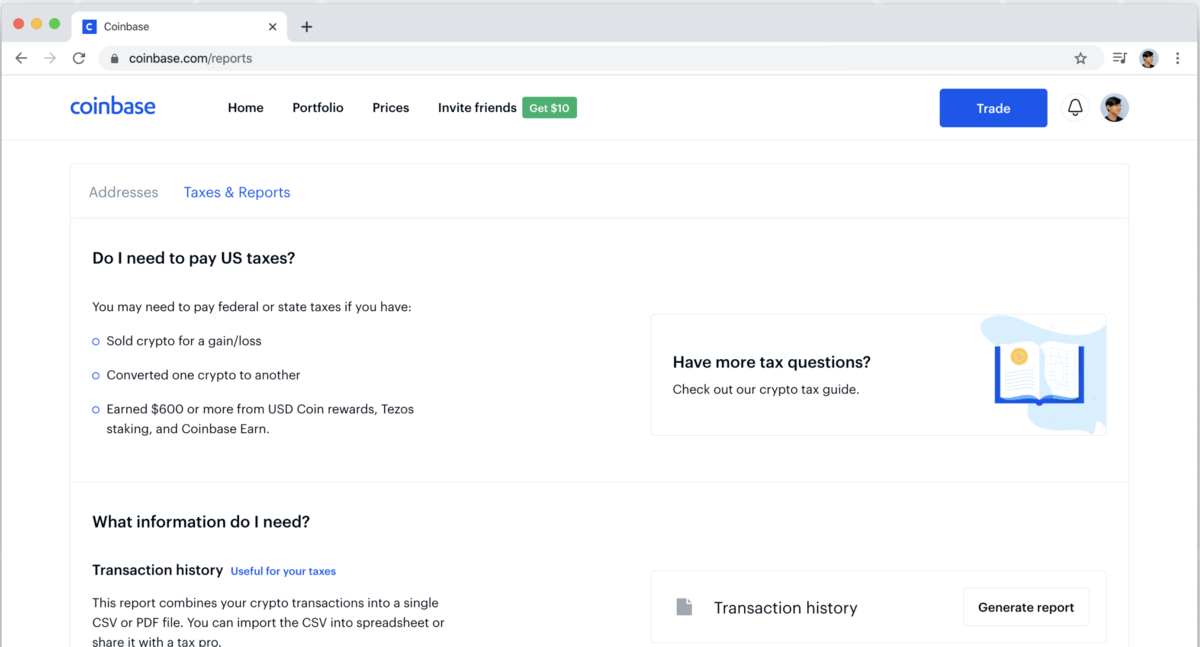Screen dimensions: 1200x647
Task: Select the Coinbase tab in the tab strip
Action: [180, 27]
